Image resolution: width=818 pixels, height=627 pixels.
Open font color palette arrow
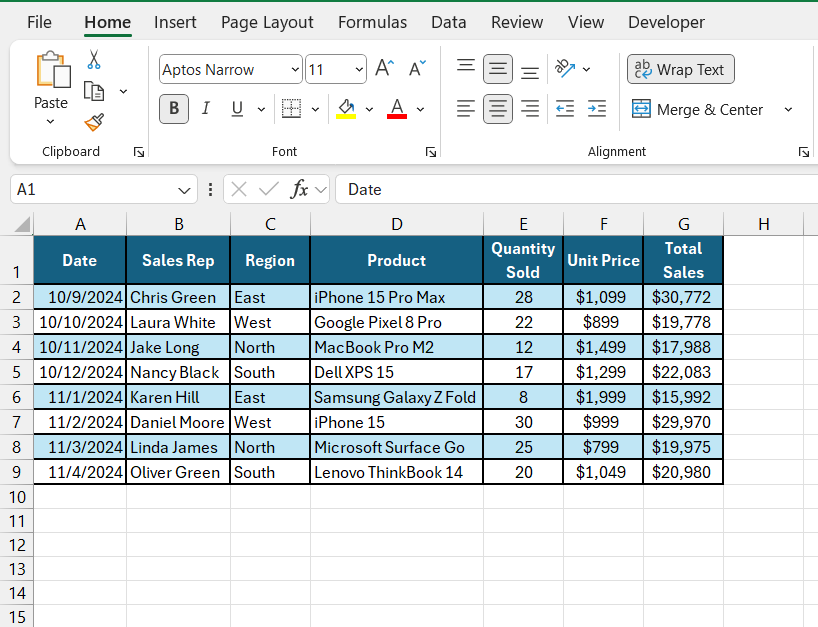click(420, 110)
